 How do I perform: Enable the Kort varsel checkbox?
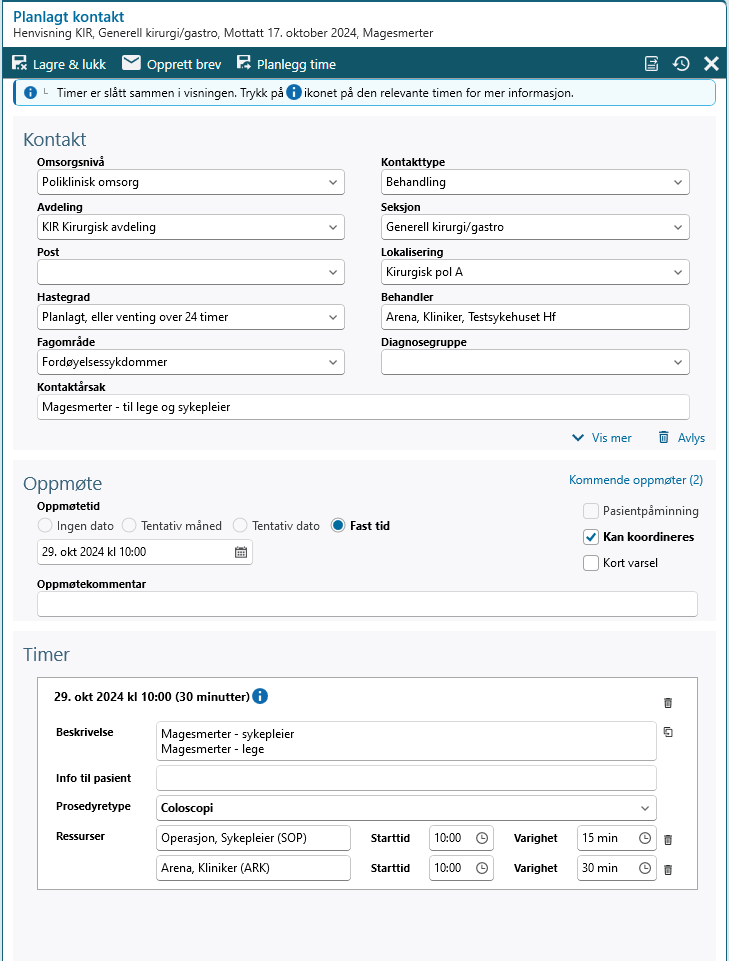[591, 563]
